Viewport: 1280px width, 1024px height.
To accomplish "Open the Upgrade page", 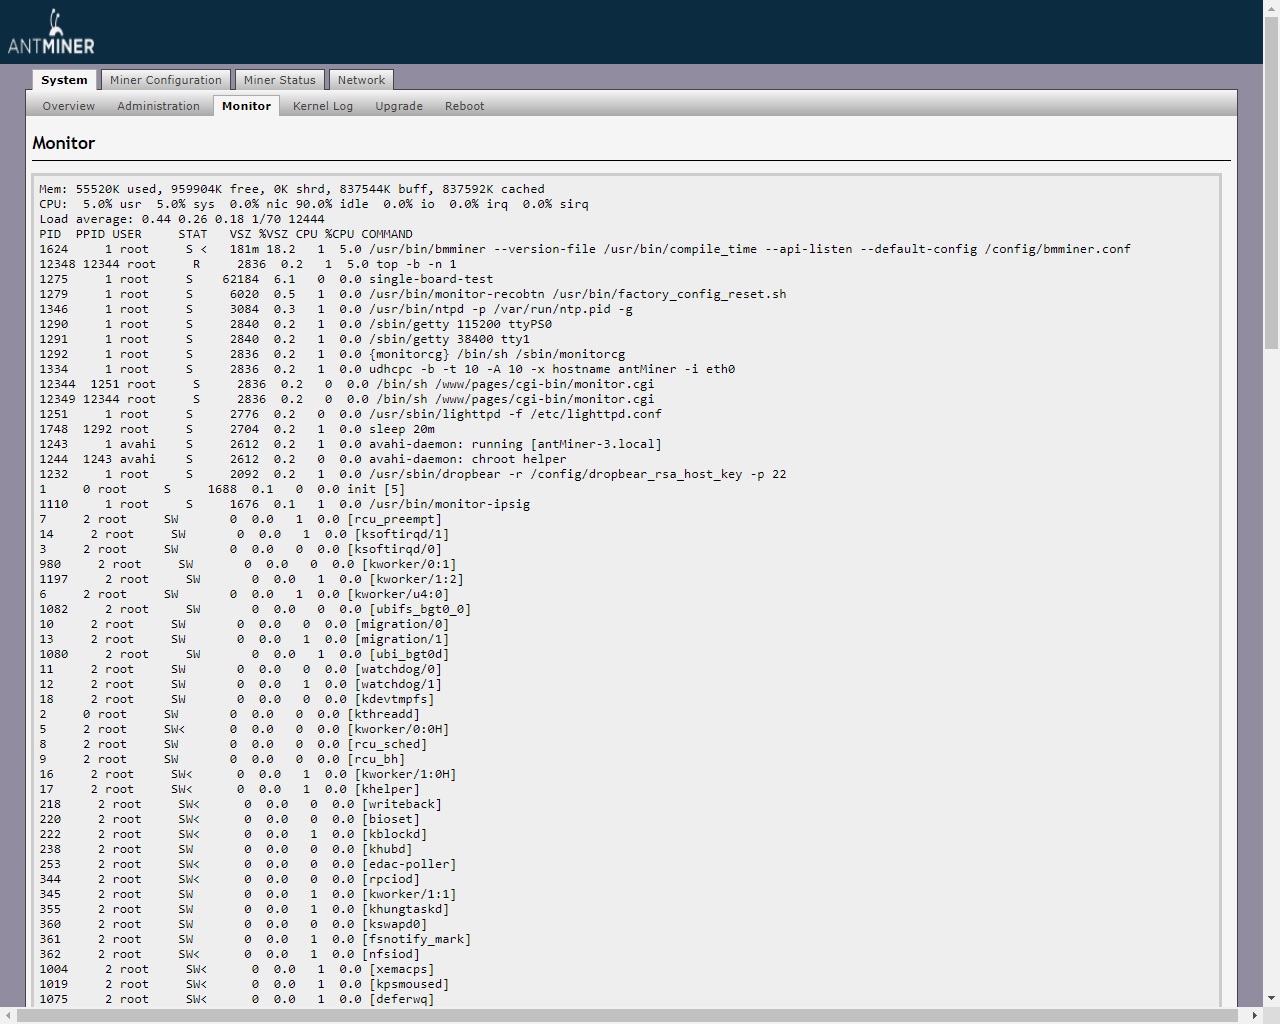I will pyautogui.click(x=399, y=106).
